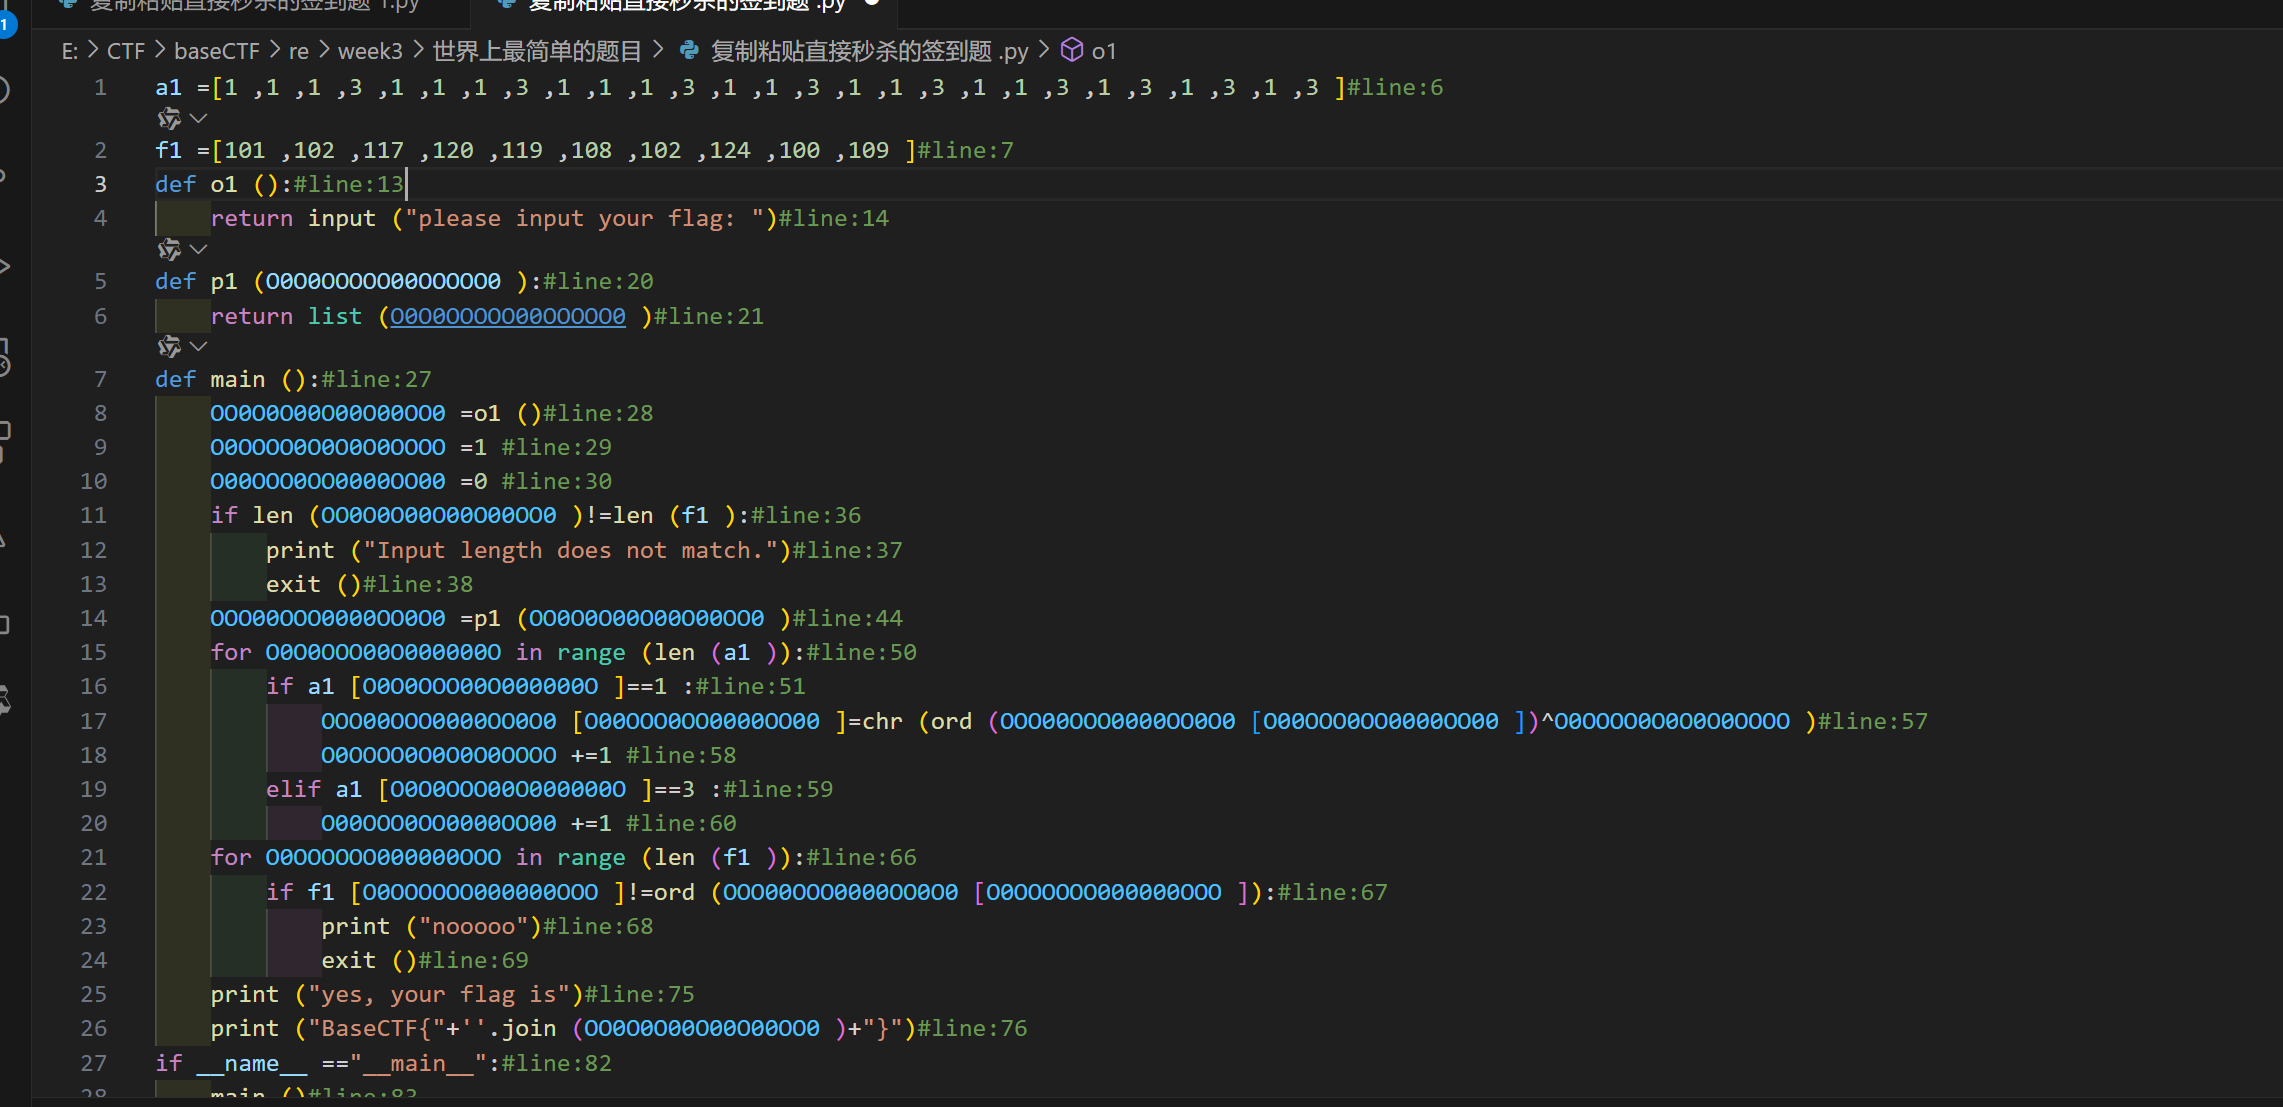Viewport: 2283px width, 1107px height.
Task: Click line number 17 in the gutter
Action: coord(93,721)
